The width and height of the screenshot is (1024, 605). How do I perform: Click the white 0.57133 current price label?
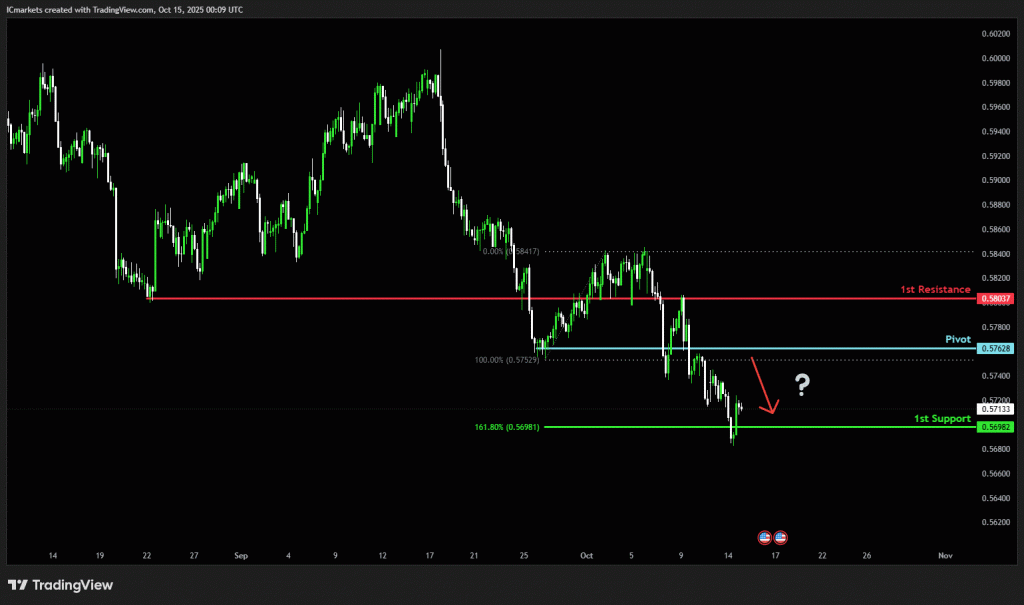995,409
